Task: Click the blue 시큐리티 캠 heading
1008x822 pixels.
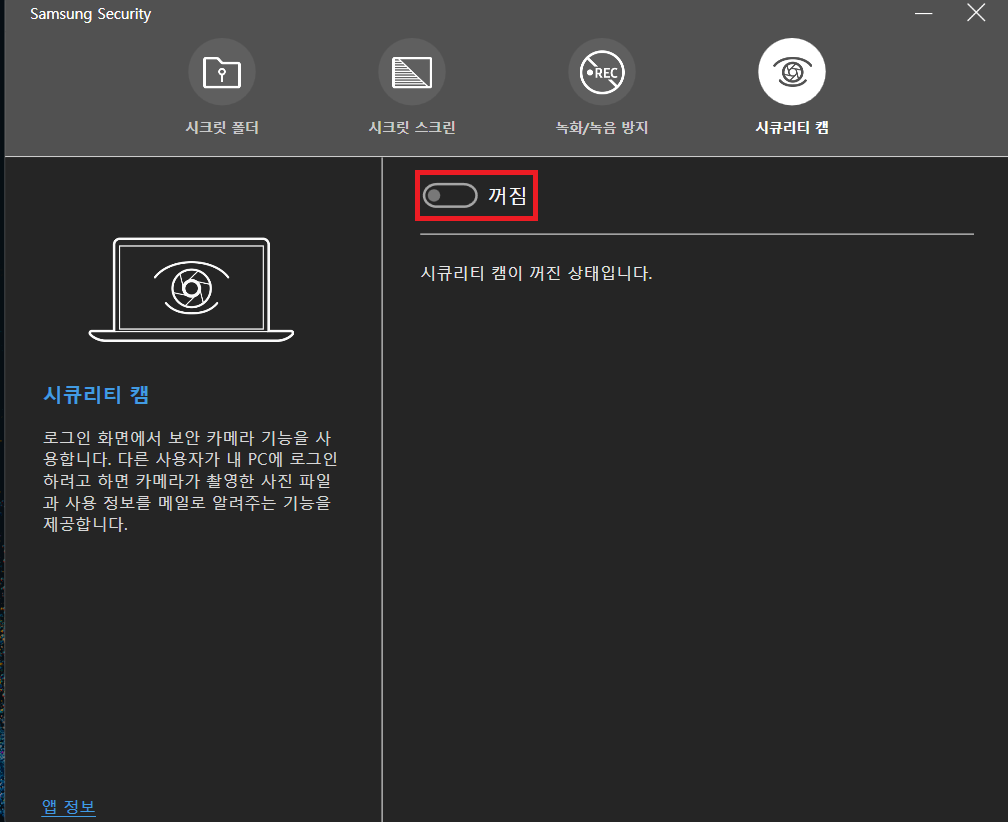Action: [96, 394]
